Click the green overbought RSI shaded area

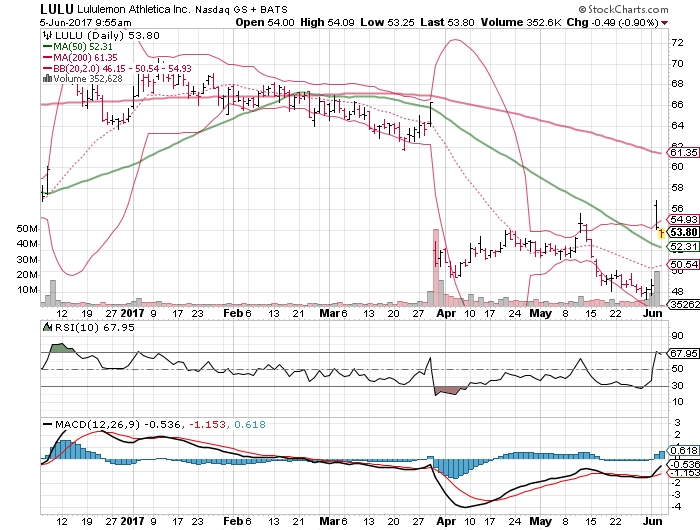click(62, 348)
